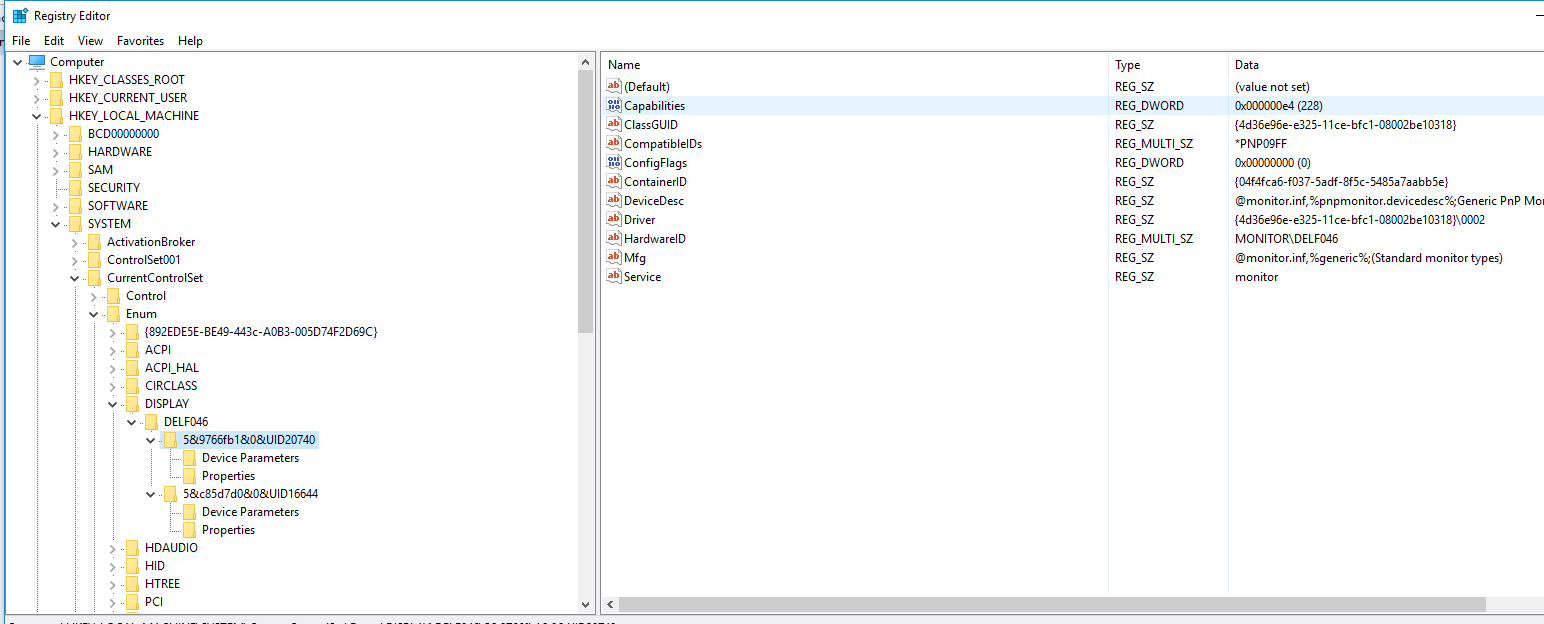Click the DWORD icon of the Capabilities value
Screen dimensions: 1544x624
614,106
